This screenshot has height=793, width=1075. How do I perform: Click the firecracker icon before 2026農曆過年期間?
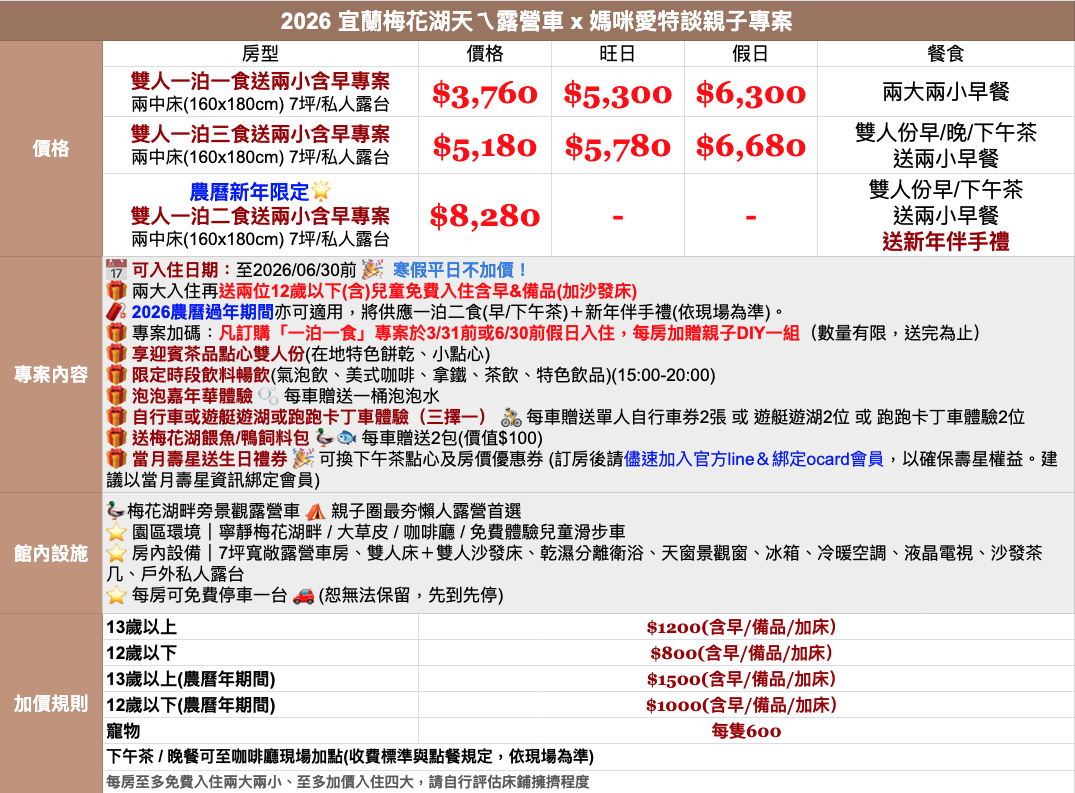(116, 312)
